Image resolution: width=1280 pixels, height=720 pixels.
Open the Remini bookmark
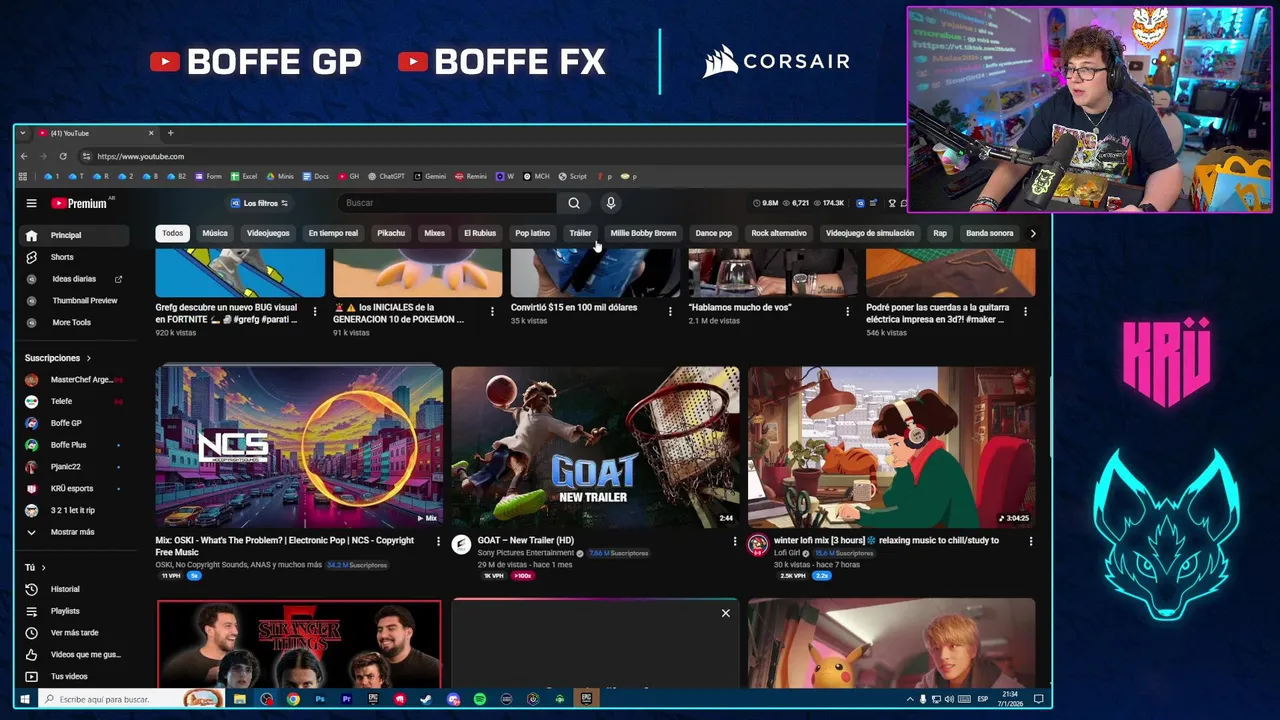coord(471,176)
